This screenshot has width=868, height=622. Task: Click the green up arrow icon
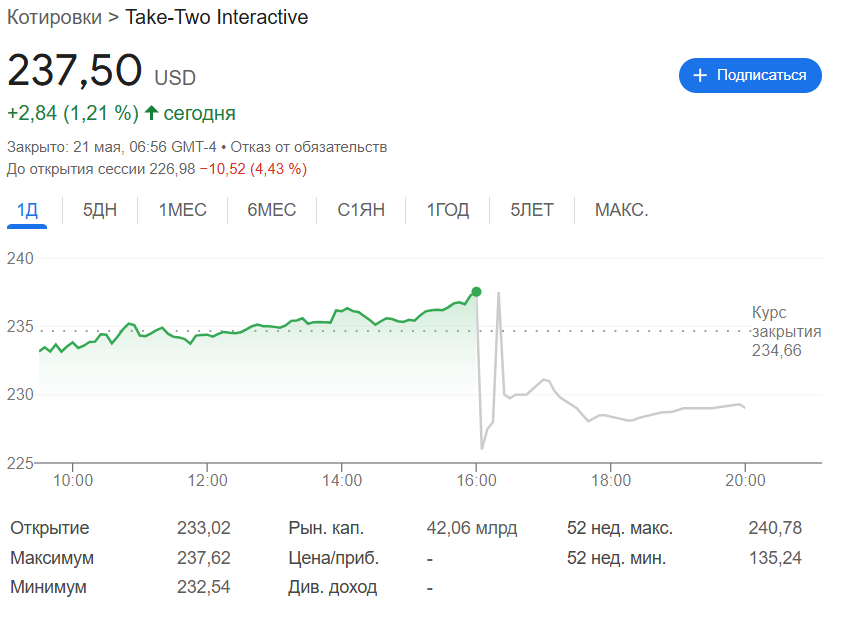tap(151, 113)
